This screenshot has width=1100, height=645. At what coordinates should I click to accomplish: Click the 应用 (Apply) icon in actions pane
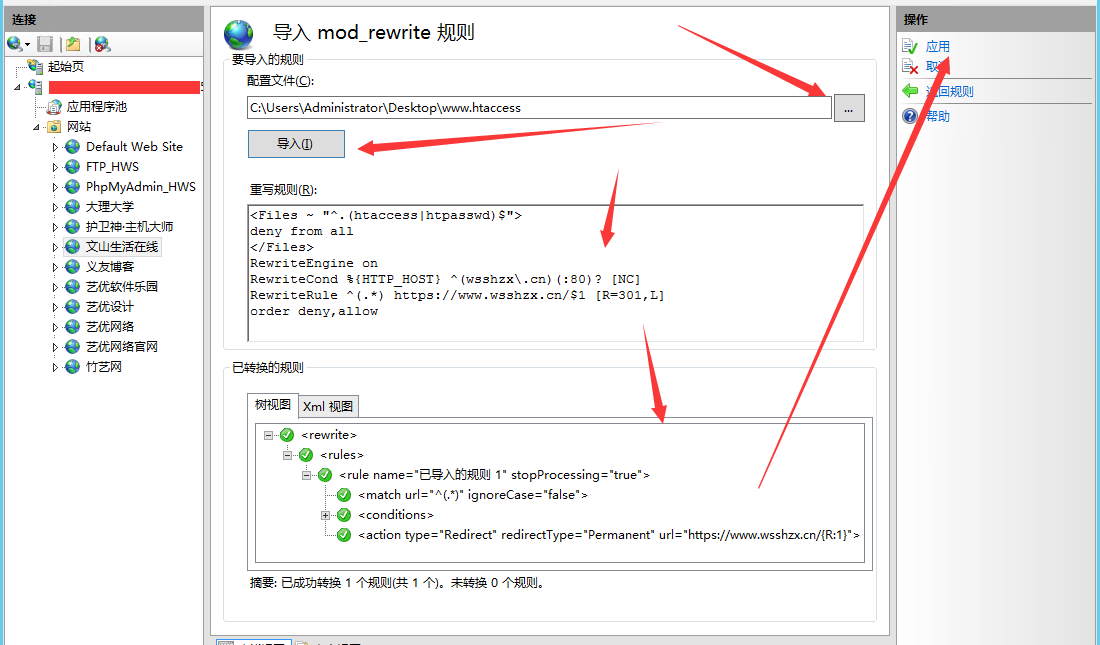tap(910, 46)
